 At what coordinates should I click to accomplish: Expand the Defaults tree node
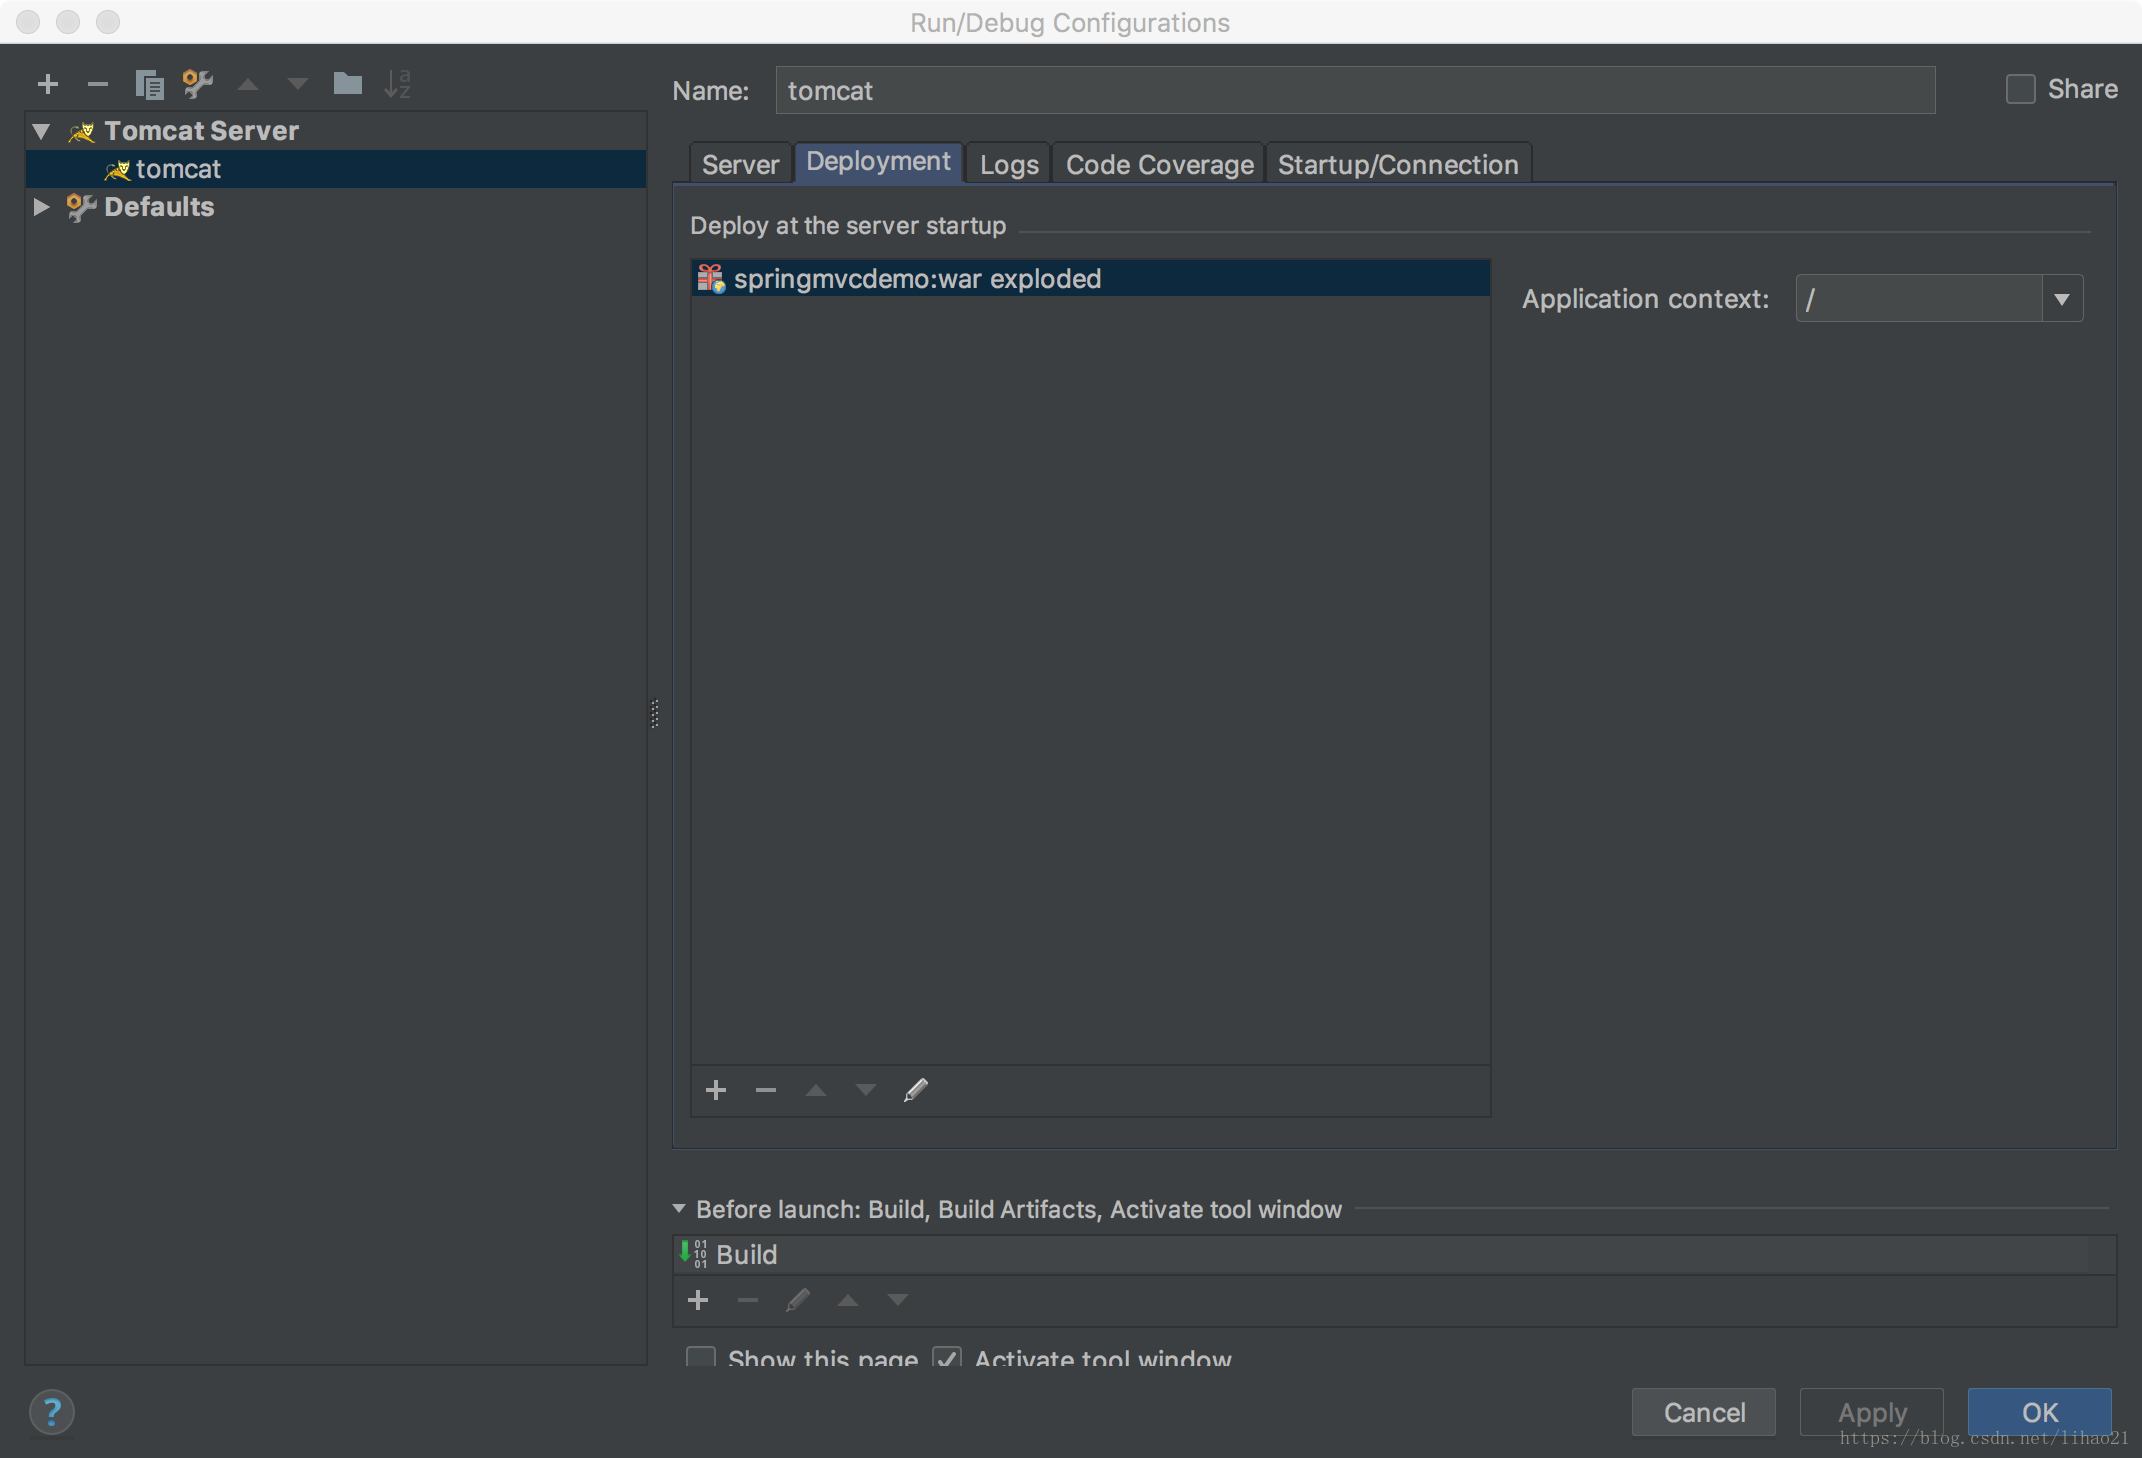click(41, 207)
